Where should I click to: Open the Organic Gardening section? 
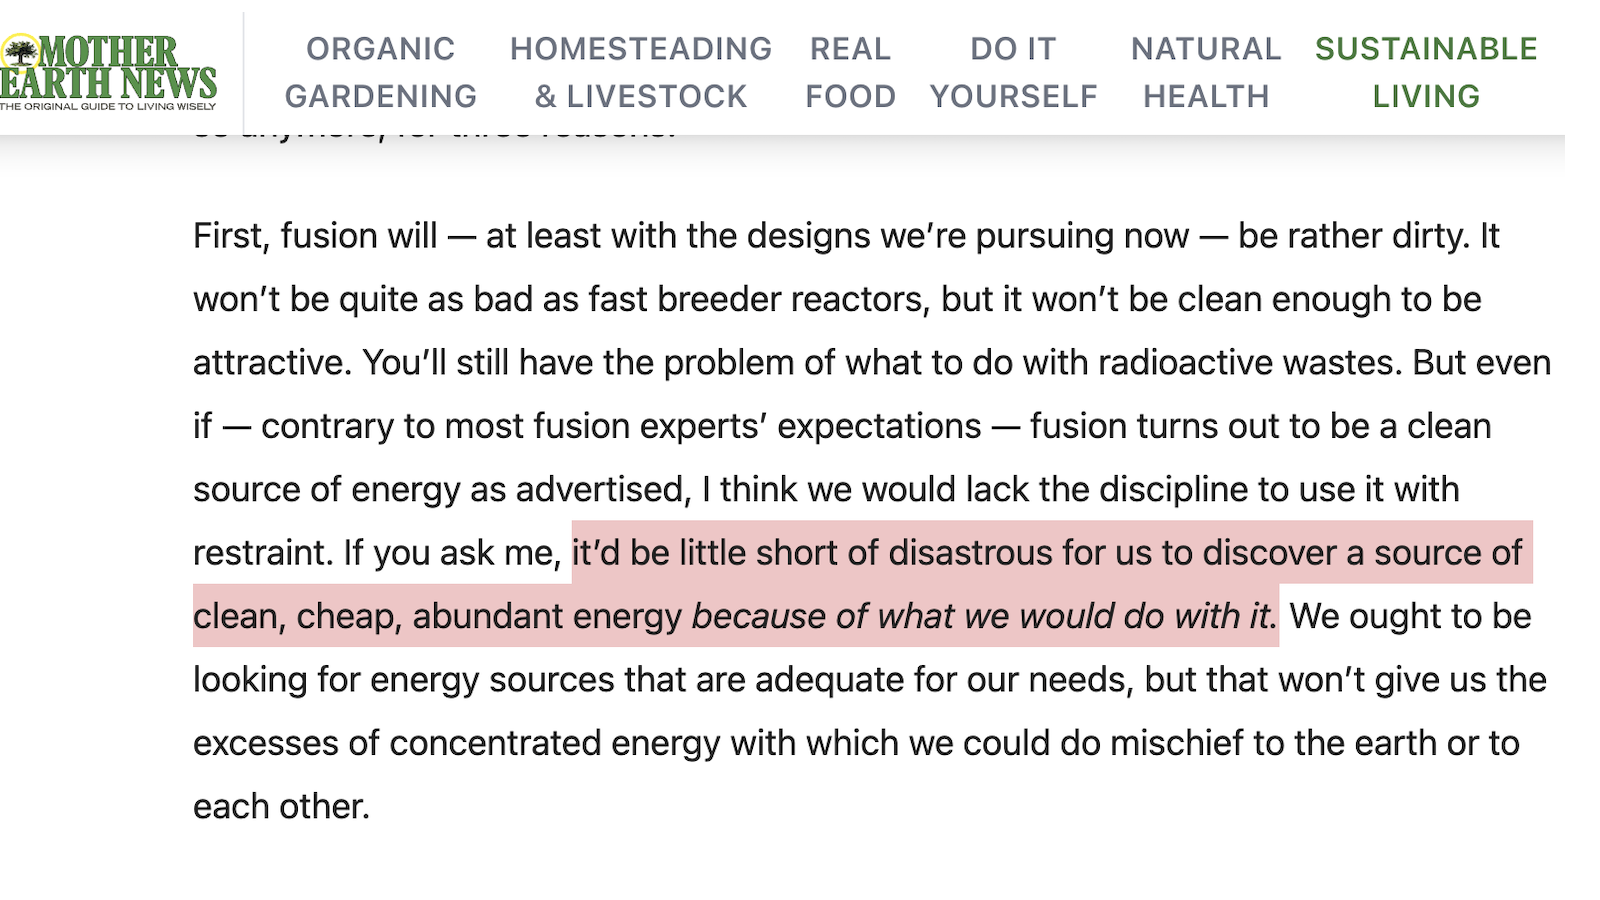click(x=381, y=72)
